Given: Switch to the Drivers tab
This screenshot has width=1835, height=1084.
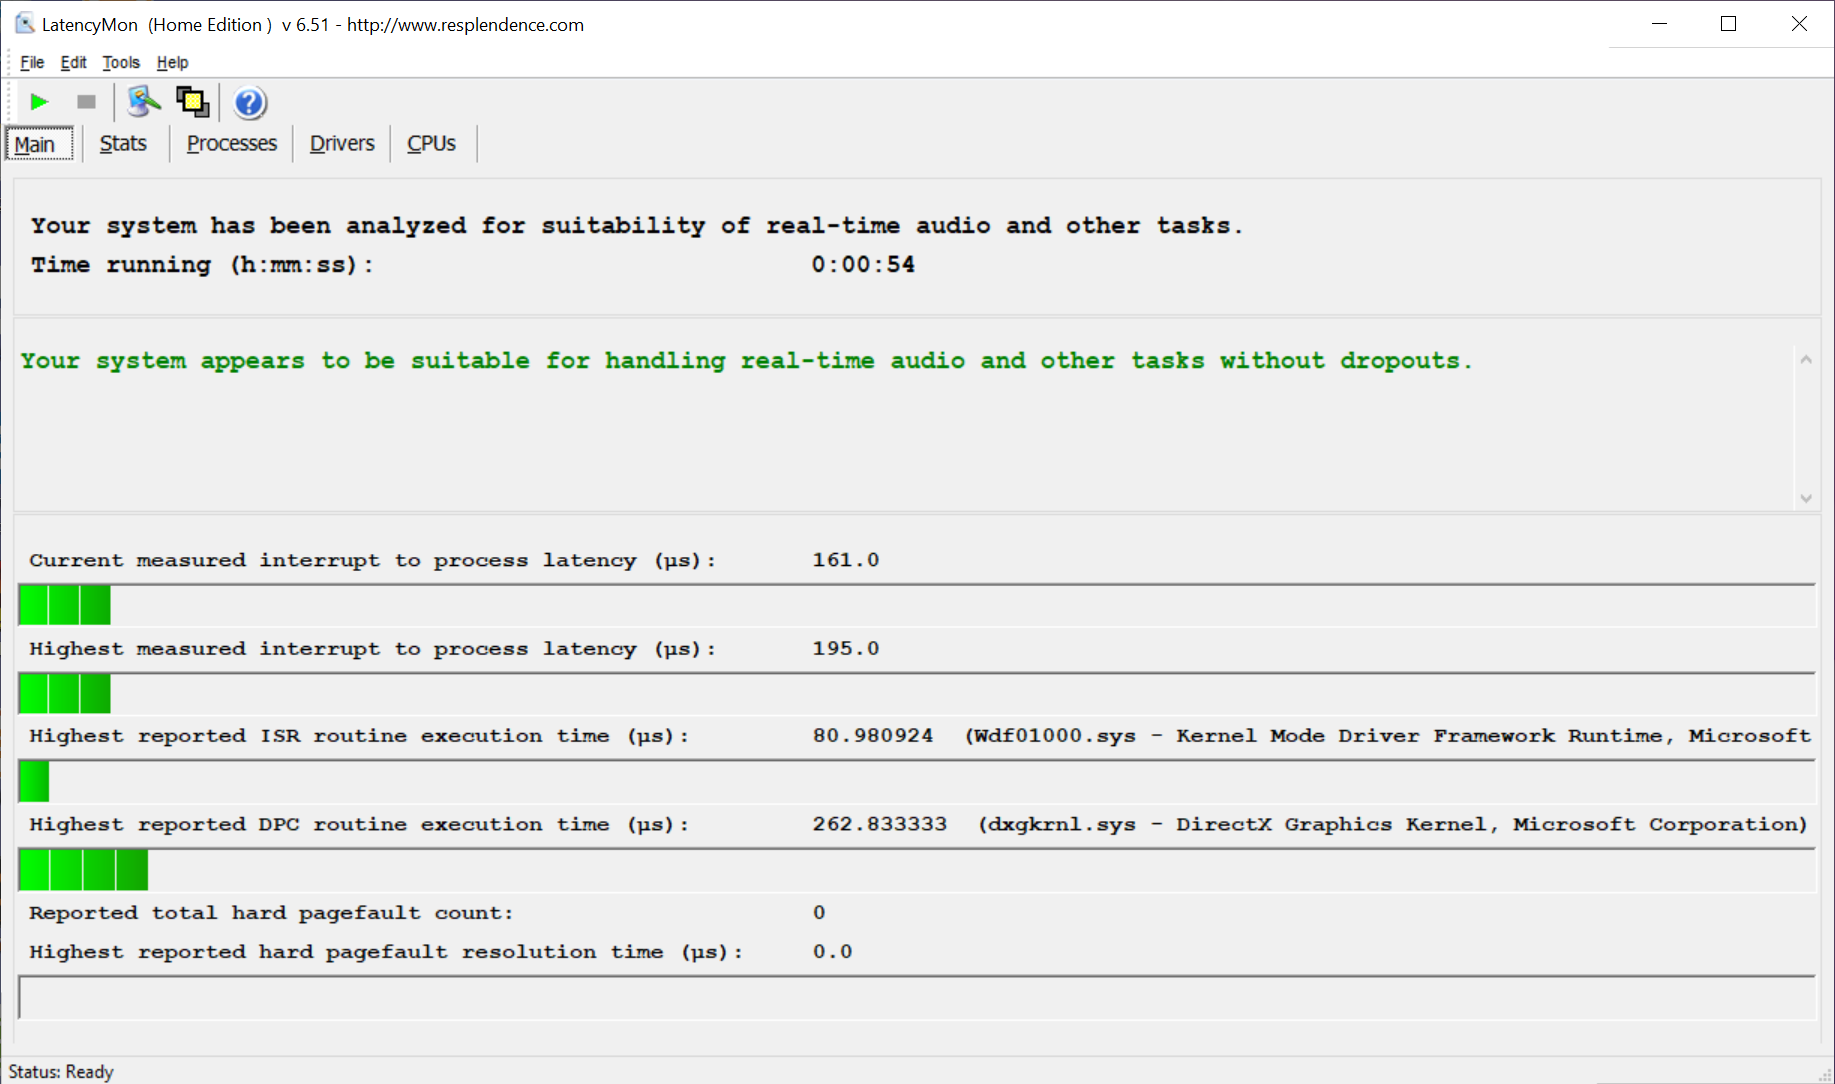Looking at the screenshot, I should [342, 144].
